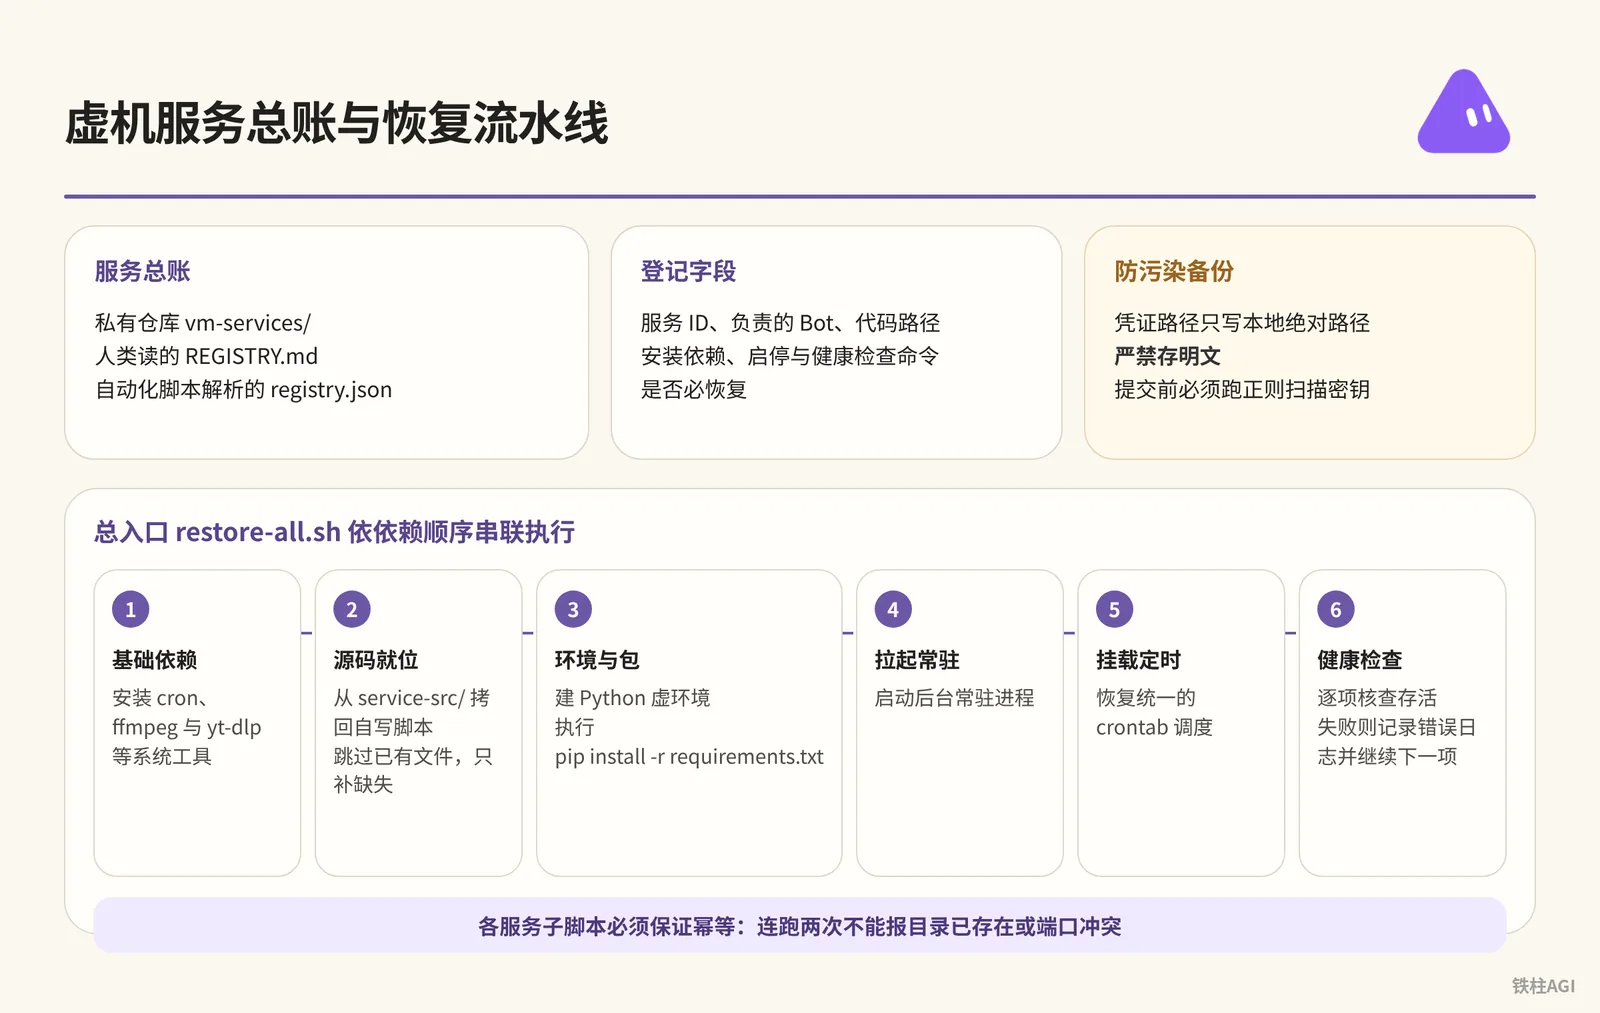The image size is (1600, 1013).
Task: Click the 环境与包 step title
Action: (597, 660)
